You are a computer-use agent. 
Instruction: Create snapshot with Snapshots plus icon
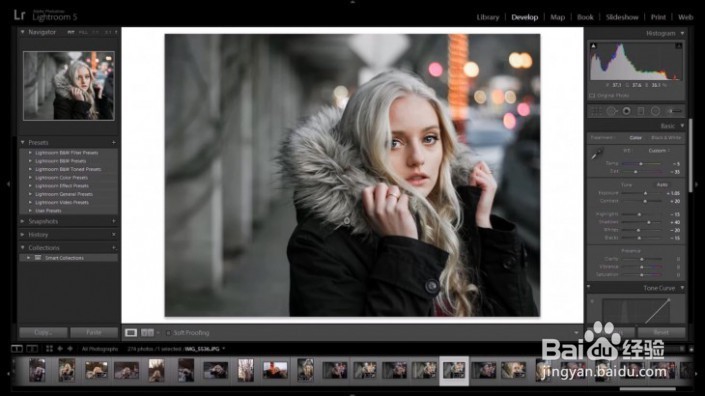coord(114,221)
